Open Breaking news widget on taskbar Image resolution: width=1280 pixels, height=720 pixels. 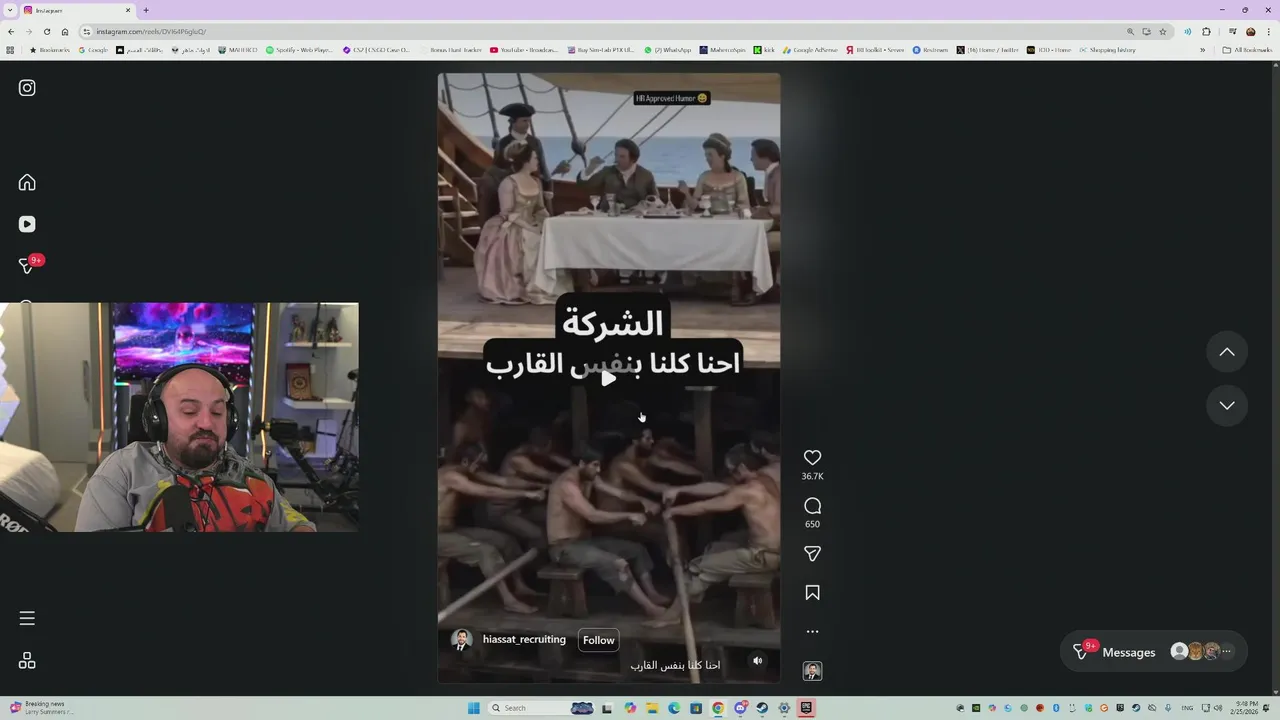(42, 708)
